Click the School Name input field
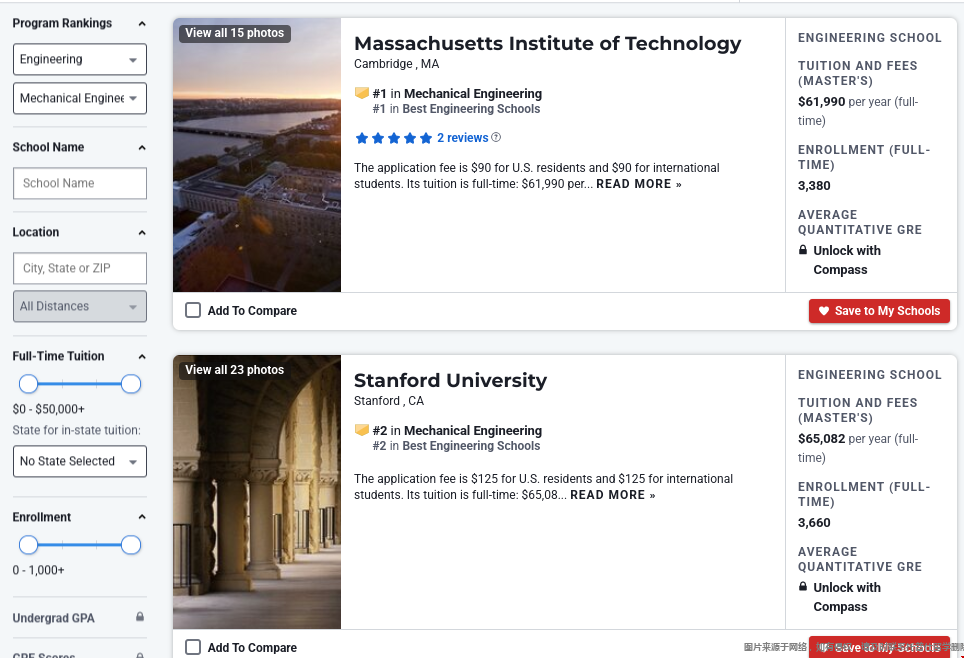 click(x=80, y=183)
